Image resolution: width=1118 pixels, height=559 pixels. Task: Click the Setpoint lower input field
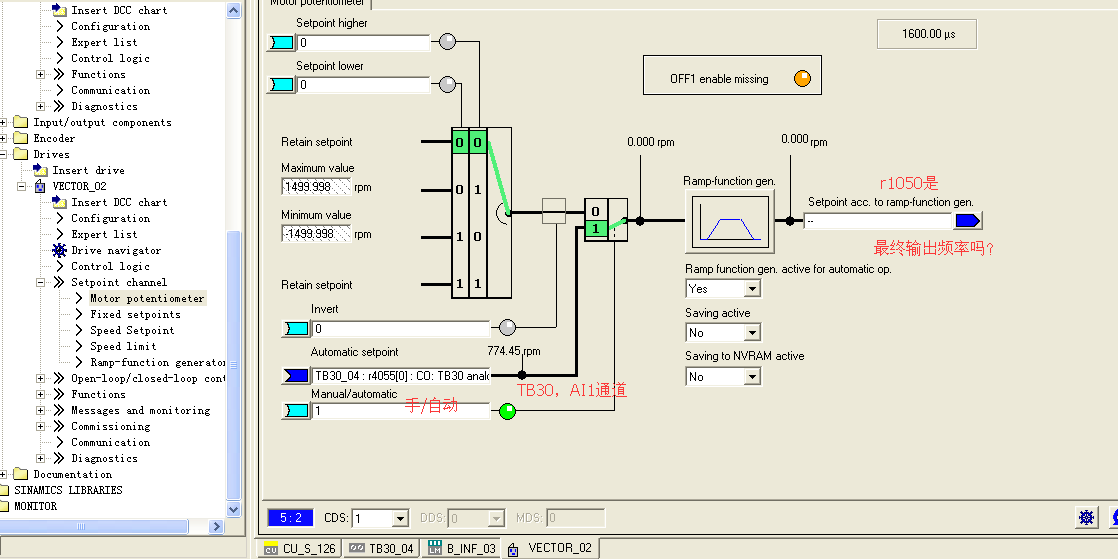(363, 85)
